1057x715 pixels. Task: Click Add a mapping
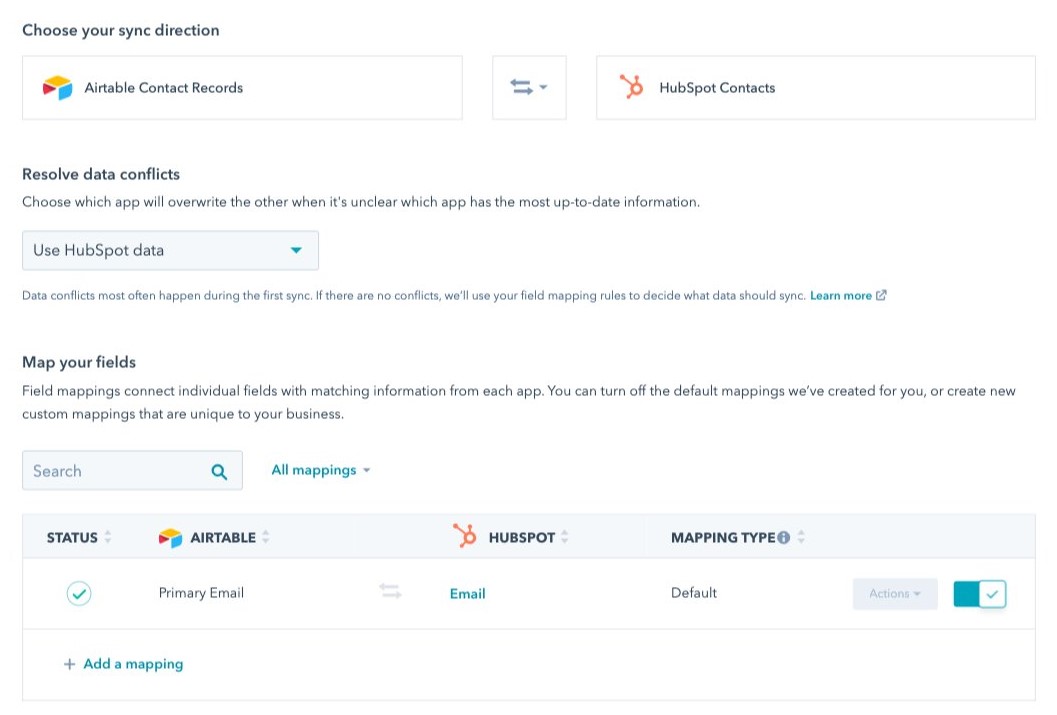pos(133,664)
